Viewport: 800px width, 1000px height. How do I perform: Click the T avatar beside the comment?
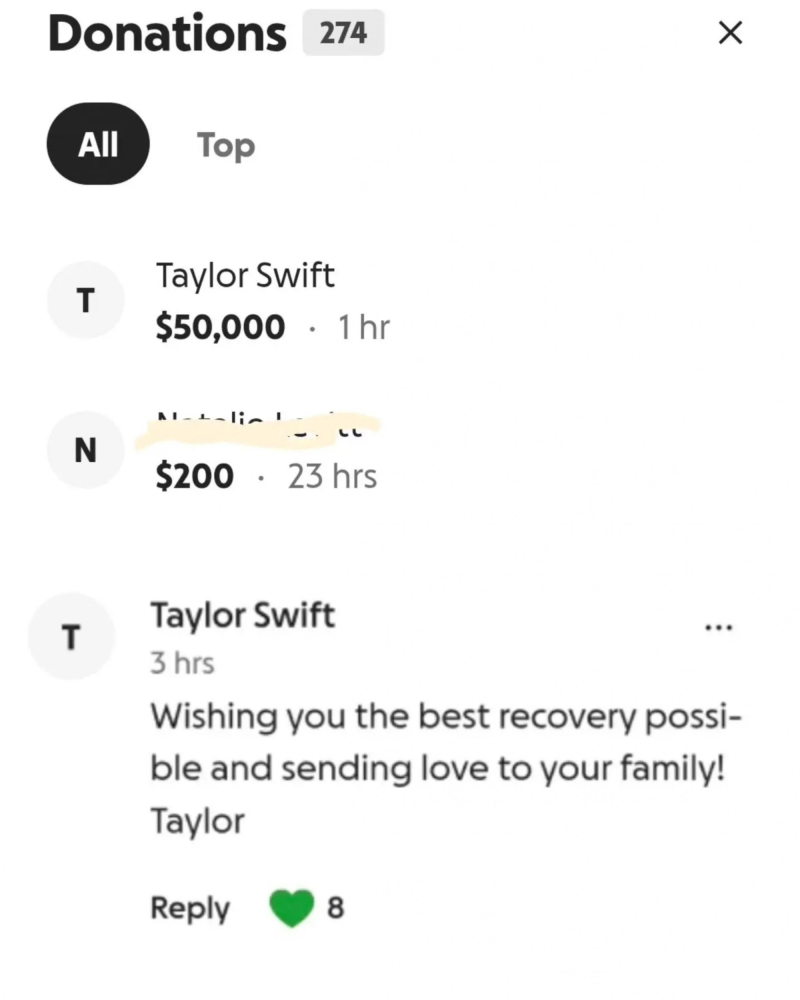point(71,636)
